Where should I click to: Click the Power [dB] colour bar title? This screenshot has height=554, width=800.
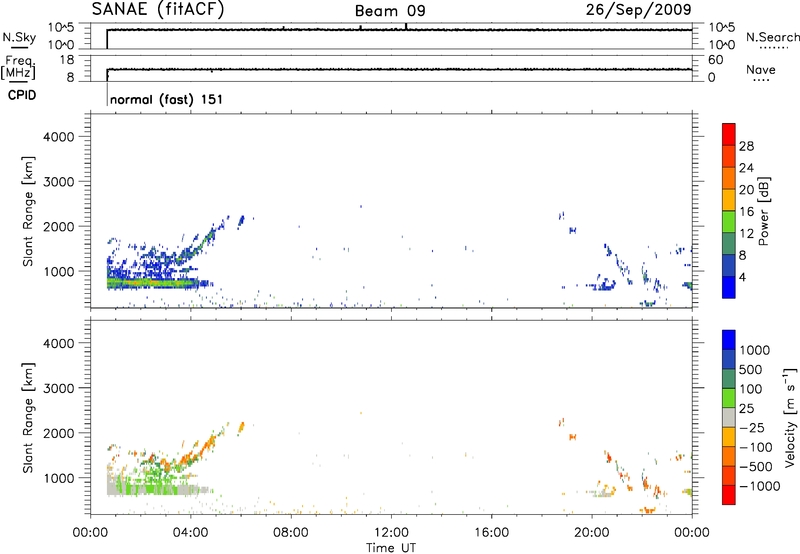click(x=764, y=211)
